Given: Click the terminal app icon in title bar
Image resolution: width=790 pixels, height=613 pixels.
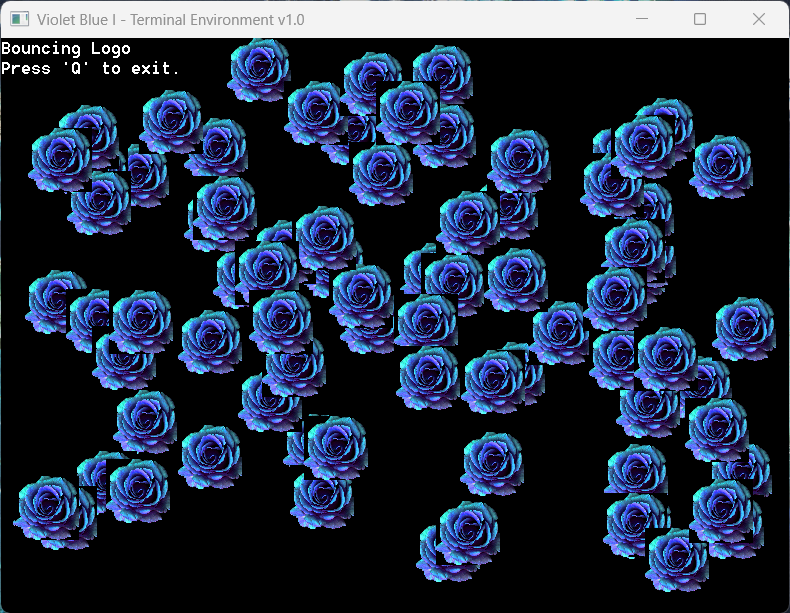Looking at the screenshot, I should coord(20,20).
